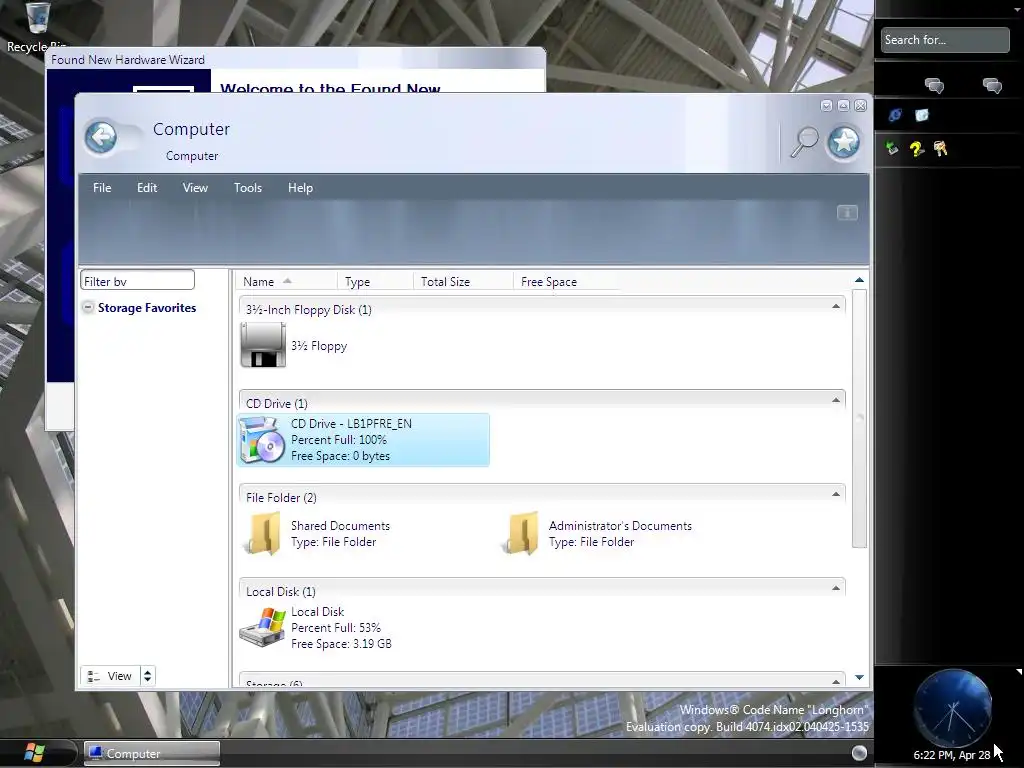The height and width of the screenshot is (768, 1024).
Task: Open the Recycle Bin on the desktop
Action: (37, 26)
